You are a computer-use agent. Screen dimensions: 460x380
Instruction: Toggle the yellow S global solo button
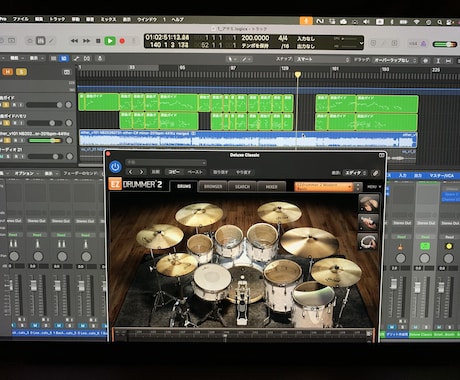click(21, 72)
